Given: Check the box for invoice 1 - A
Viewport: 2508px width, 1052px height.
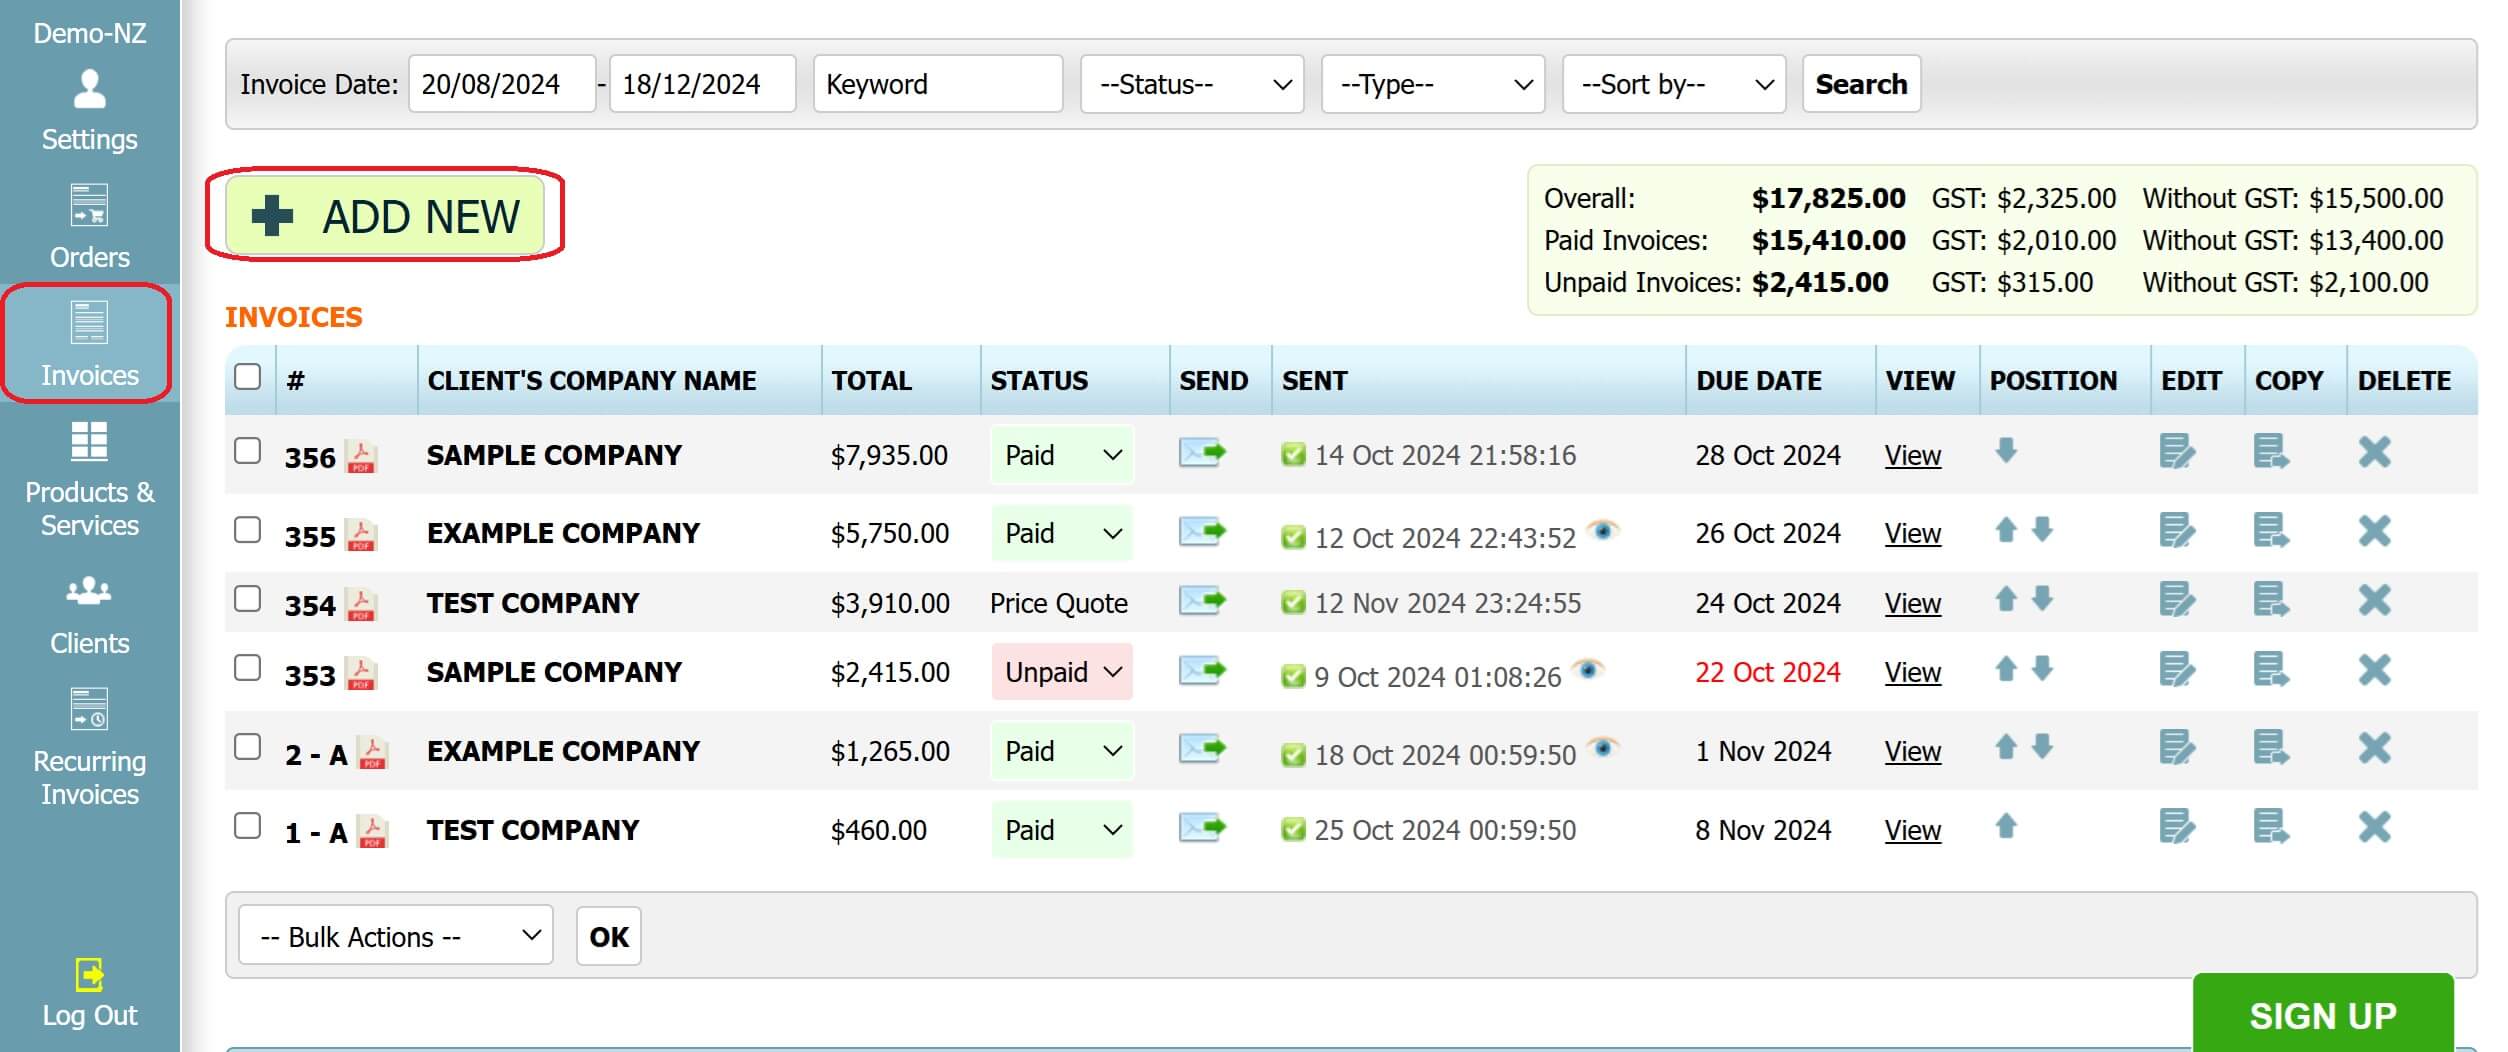Looking at the screenshot, I should pos(247,826).
